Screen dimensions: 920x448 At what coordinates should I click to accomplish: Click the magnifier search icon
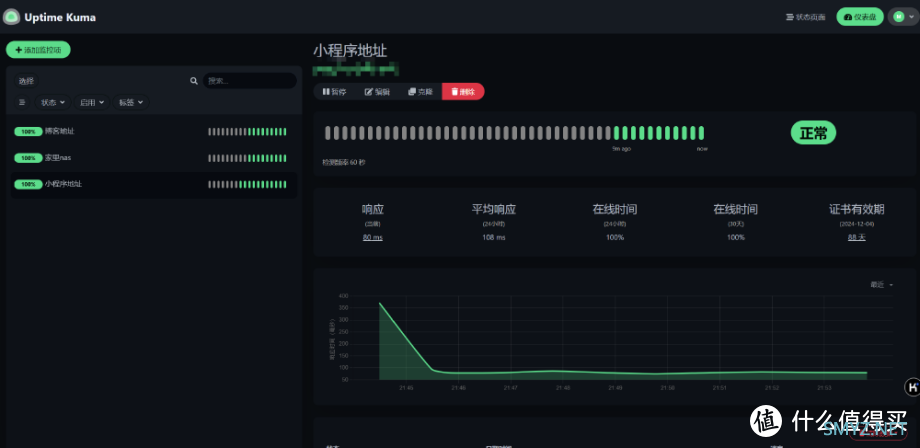tap(194, 81)
